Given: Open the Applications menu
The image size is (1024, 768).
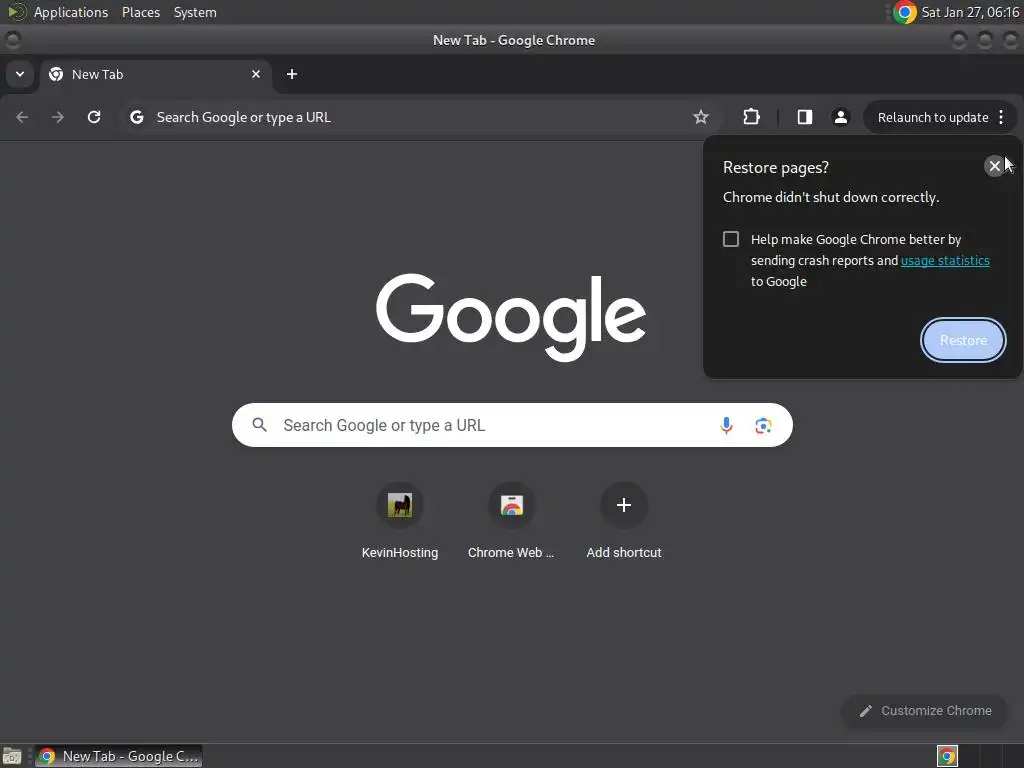Looking at the screenshot, I should (71, 12).
